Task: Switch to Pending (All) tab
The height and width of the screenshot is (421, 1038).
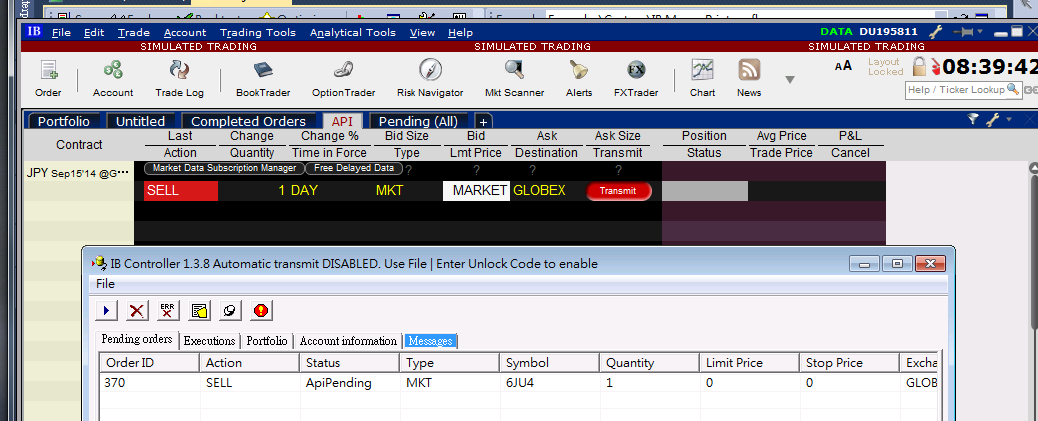Action: (419, 121)
